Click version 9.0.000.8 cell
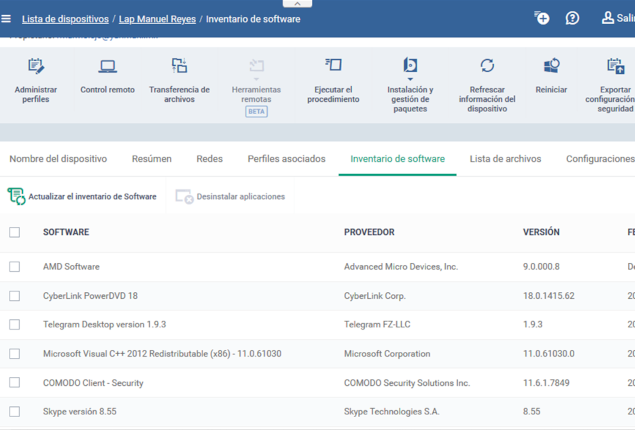The width and height of the screenshot is (635, 430). (x=541, y=266)
